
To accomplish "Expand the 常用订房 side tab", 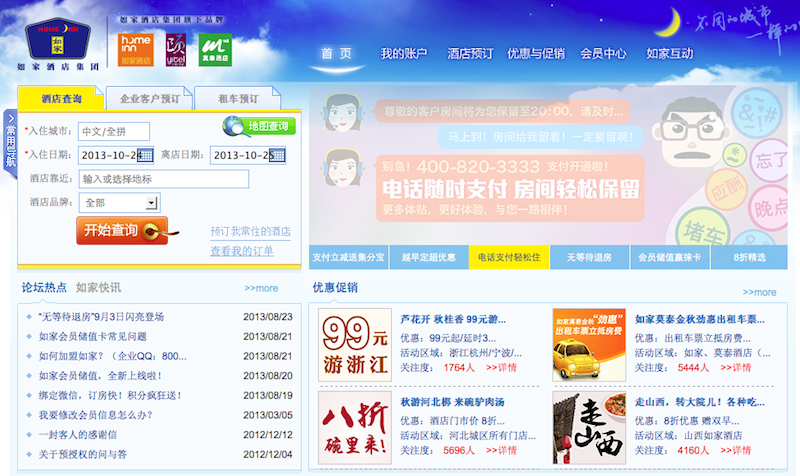I will pyautogui.click(x=10, y=144).
